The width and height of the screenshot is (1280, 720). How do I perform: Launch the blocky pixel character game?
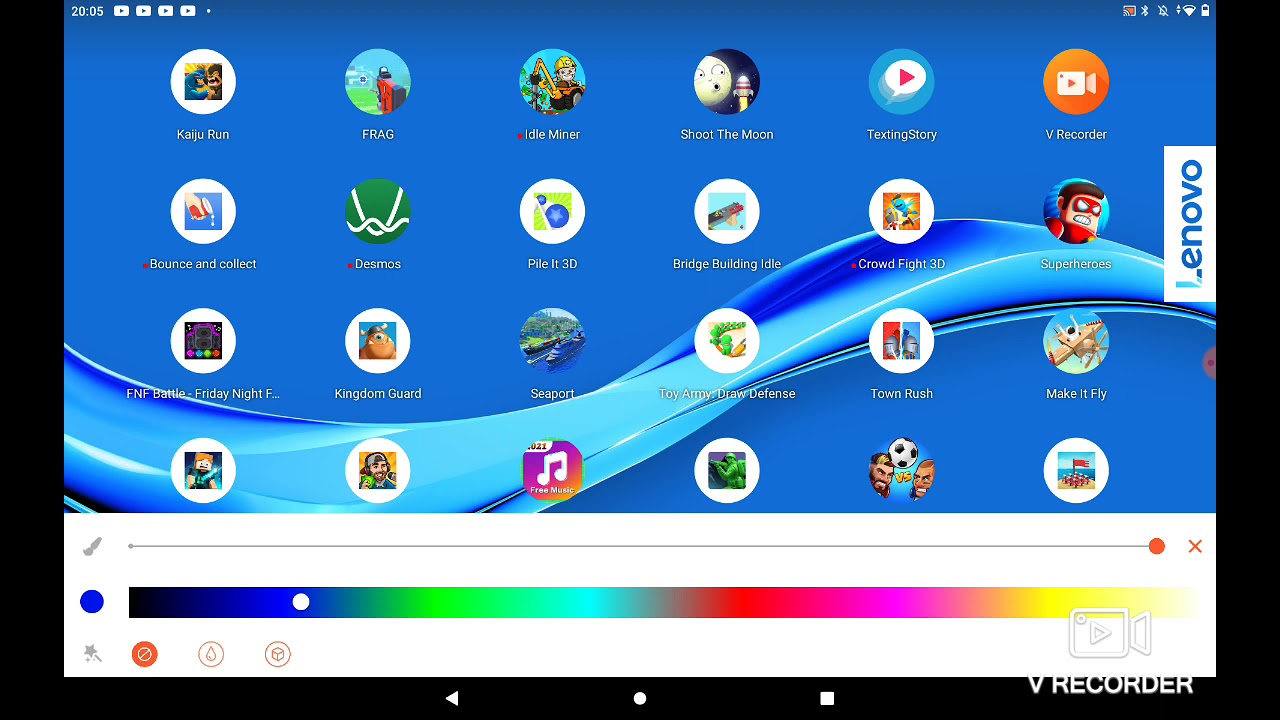pos(203,470)
